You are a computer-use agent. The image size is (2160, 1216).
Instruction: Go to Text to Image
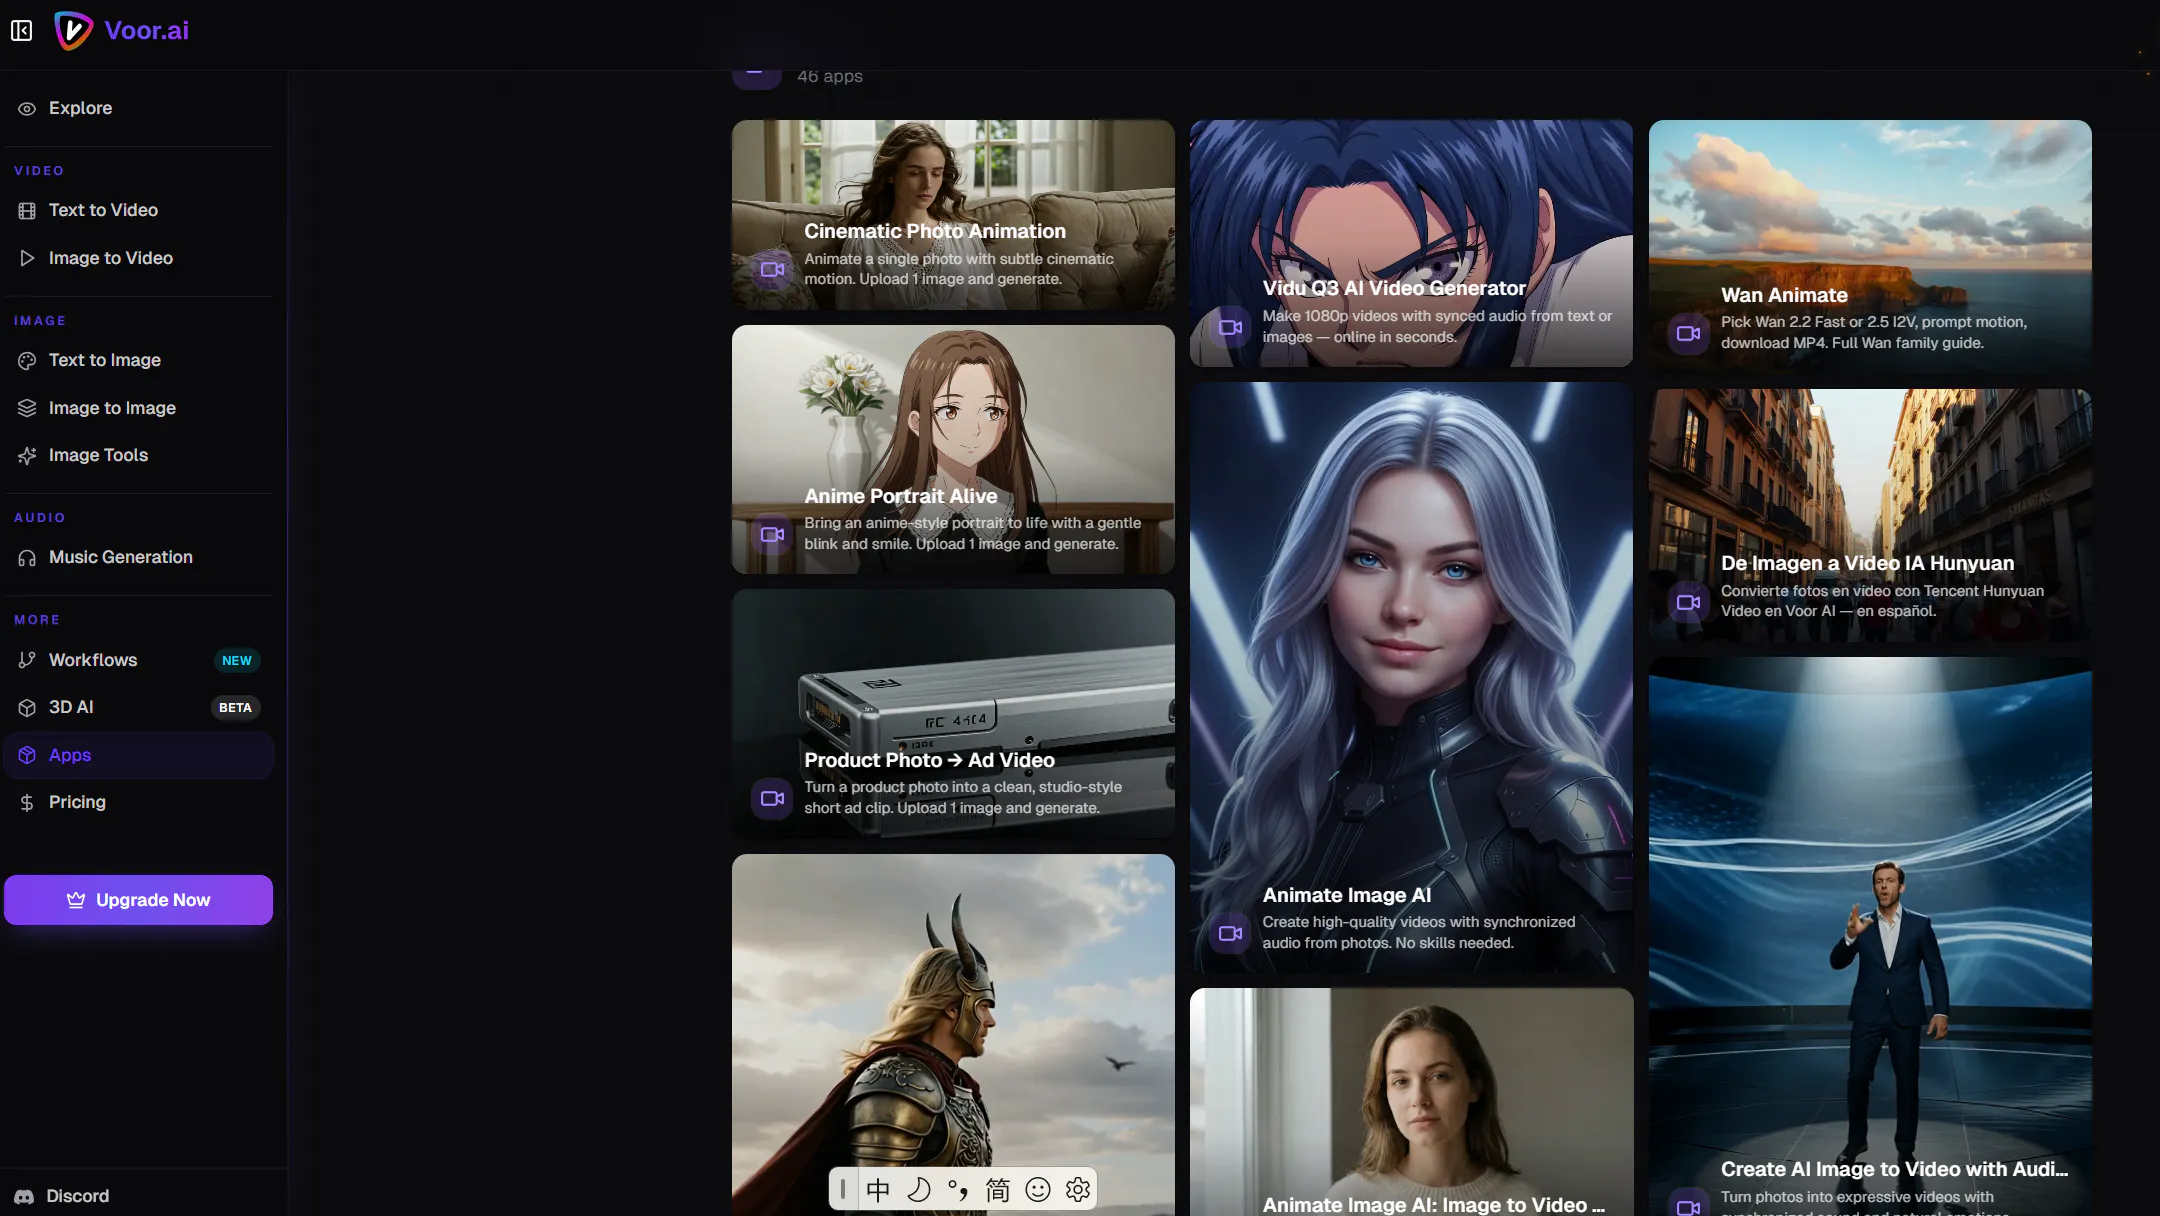click(138, 360)
